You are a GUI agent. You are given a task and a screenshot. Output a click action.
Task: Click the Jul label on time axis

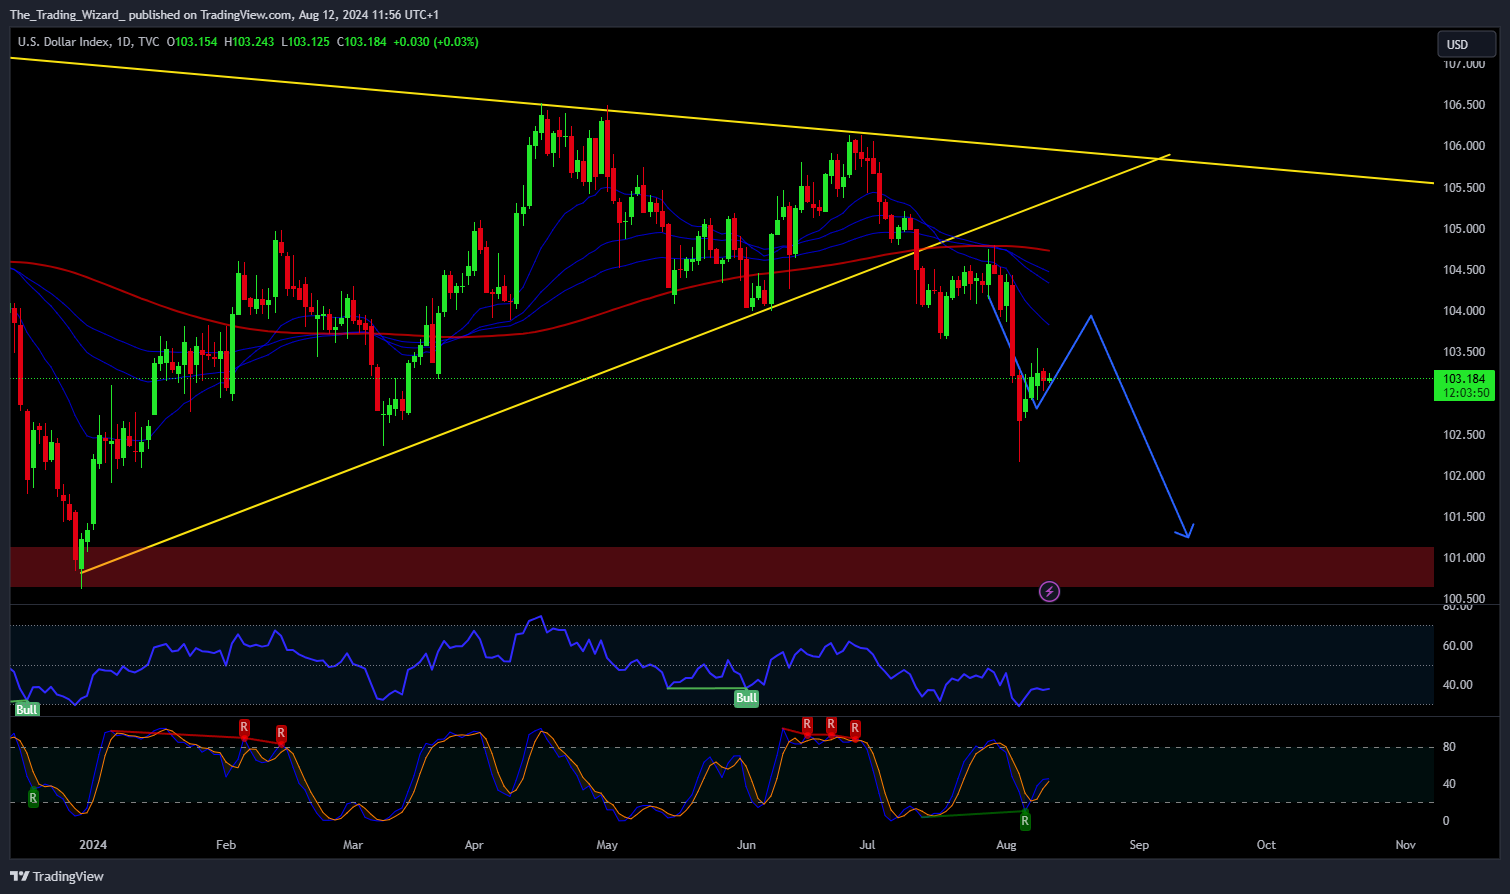(x=867, y=845)
